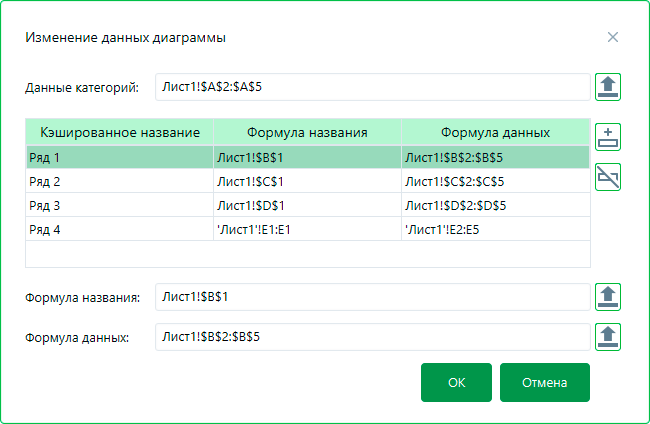Select the Ряд 1 row
650x424 pixels.
(x=119, y=157)
